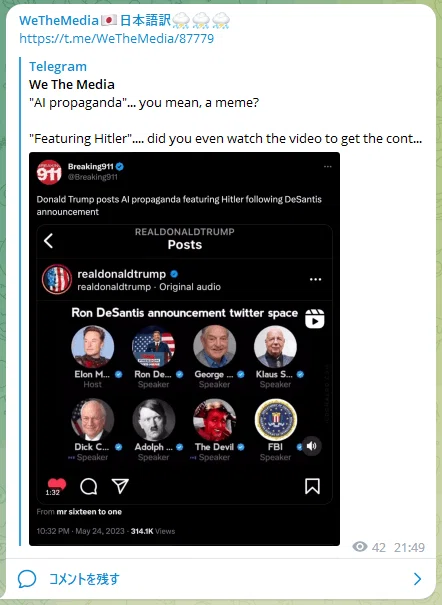Open the t.me/WeTheMedia/87779 link
The height and width of the screenshot is (605, 442).
pos(116,39)
